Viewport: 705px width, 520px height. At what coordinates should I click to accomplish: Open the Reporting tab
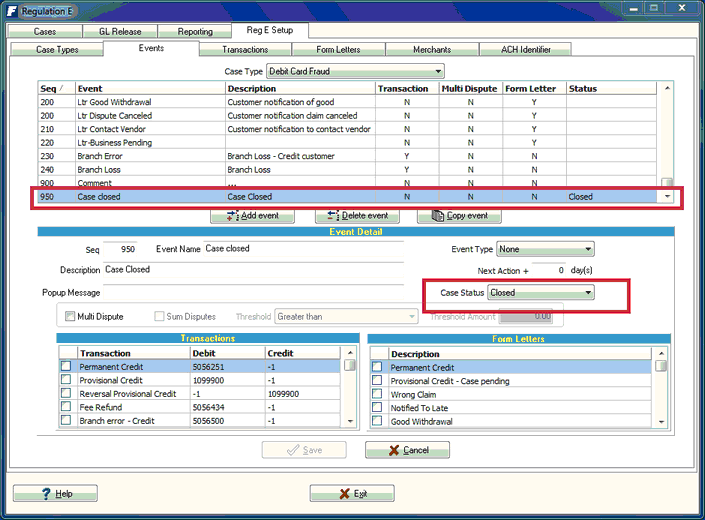(195, 31)
